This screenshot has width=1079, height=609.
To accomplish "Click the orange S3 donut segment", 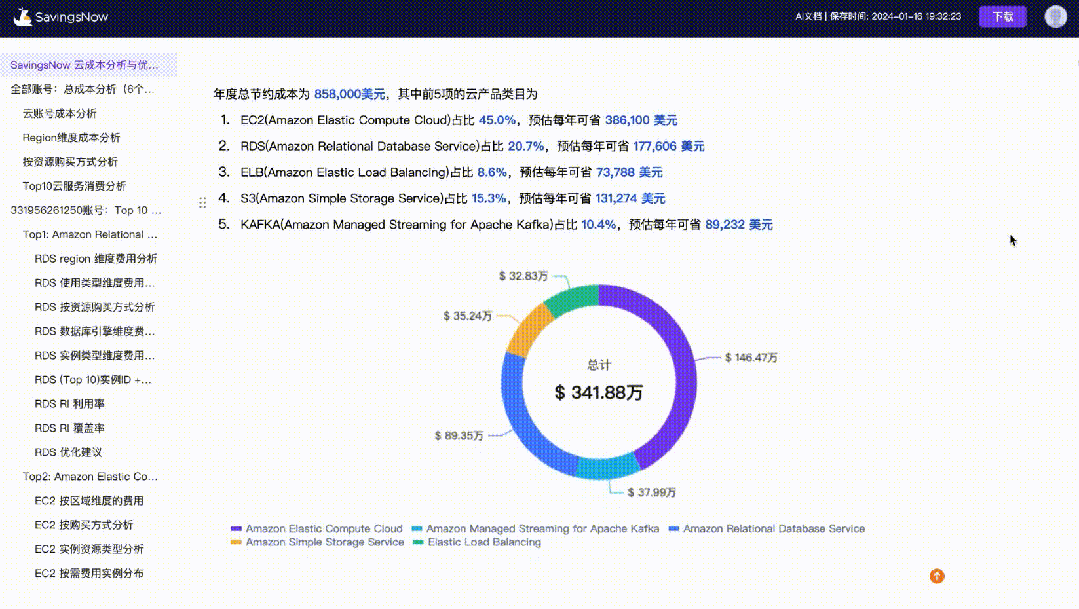I will [529, 330].
